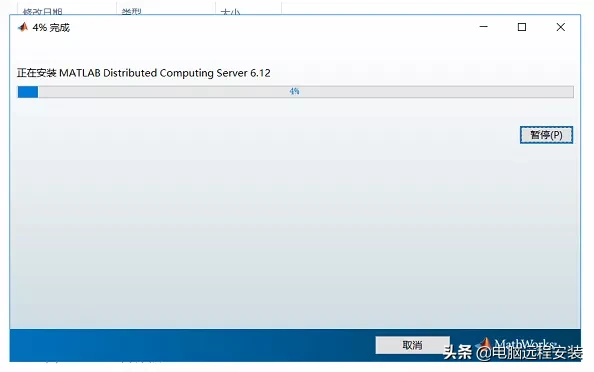Pause the installation with 暂停(P) button

(x=546, y=135)
